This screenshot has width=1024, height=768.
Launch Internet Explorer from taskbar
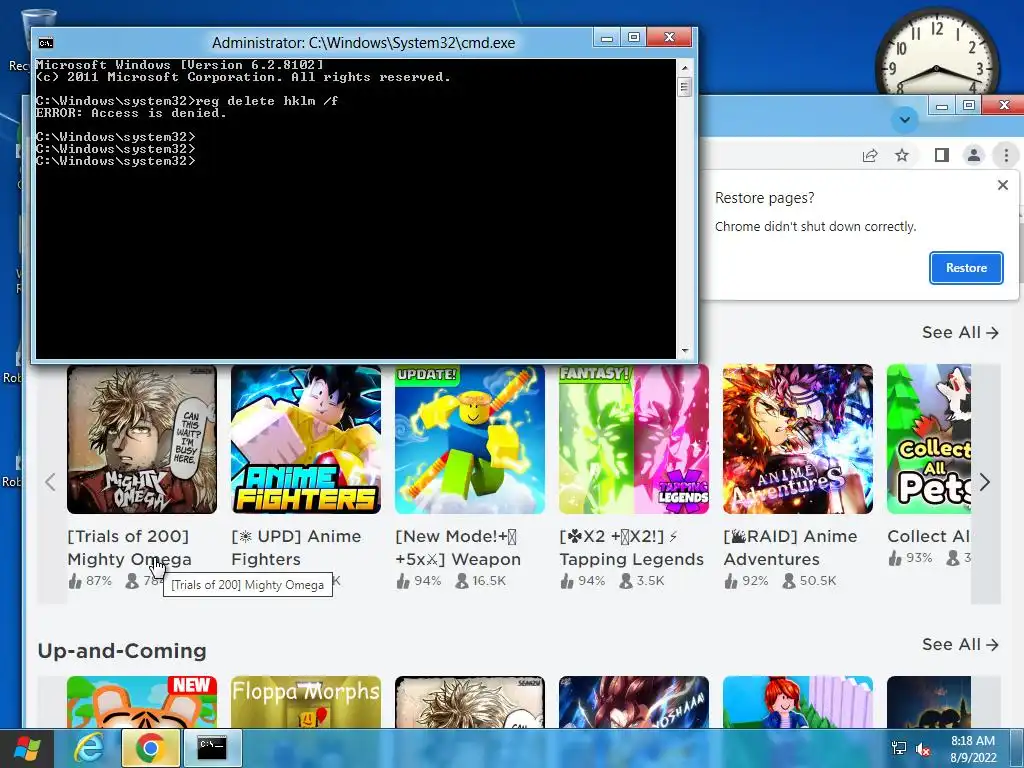[x=88, y=748]
